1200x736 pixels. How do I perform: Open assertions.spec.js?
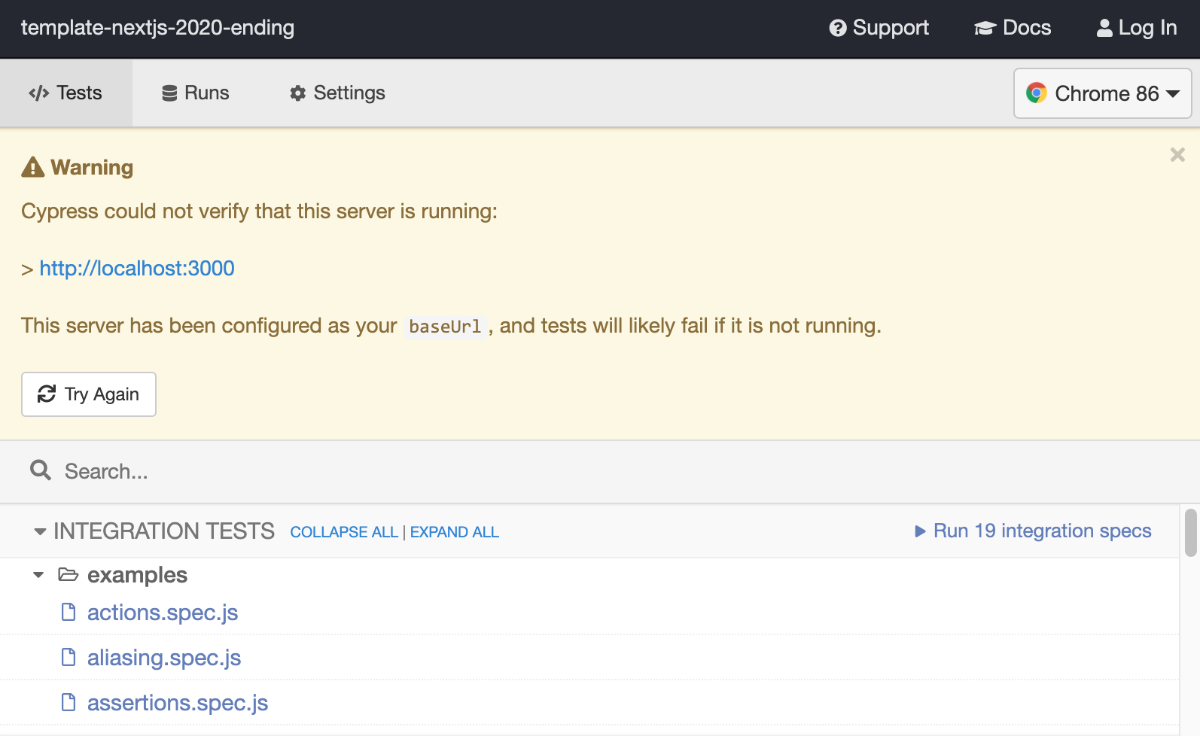point(178,703)
